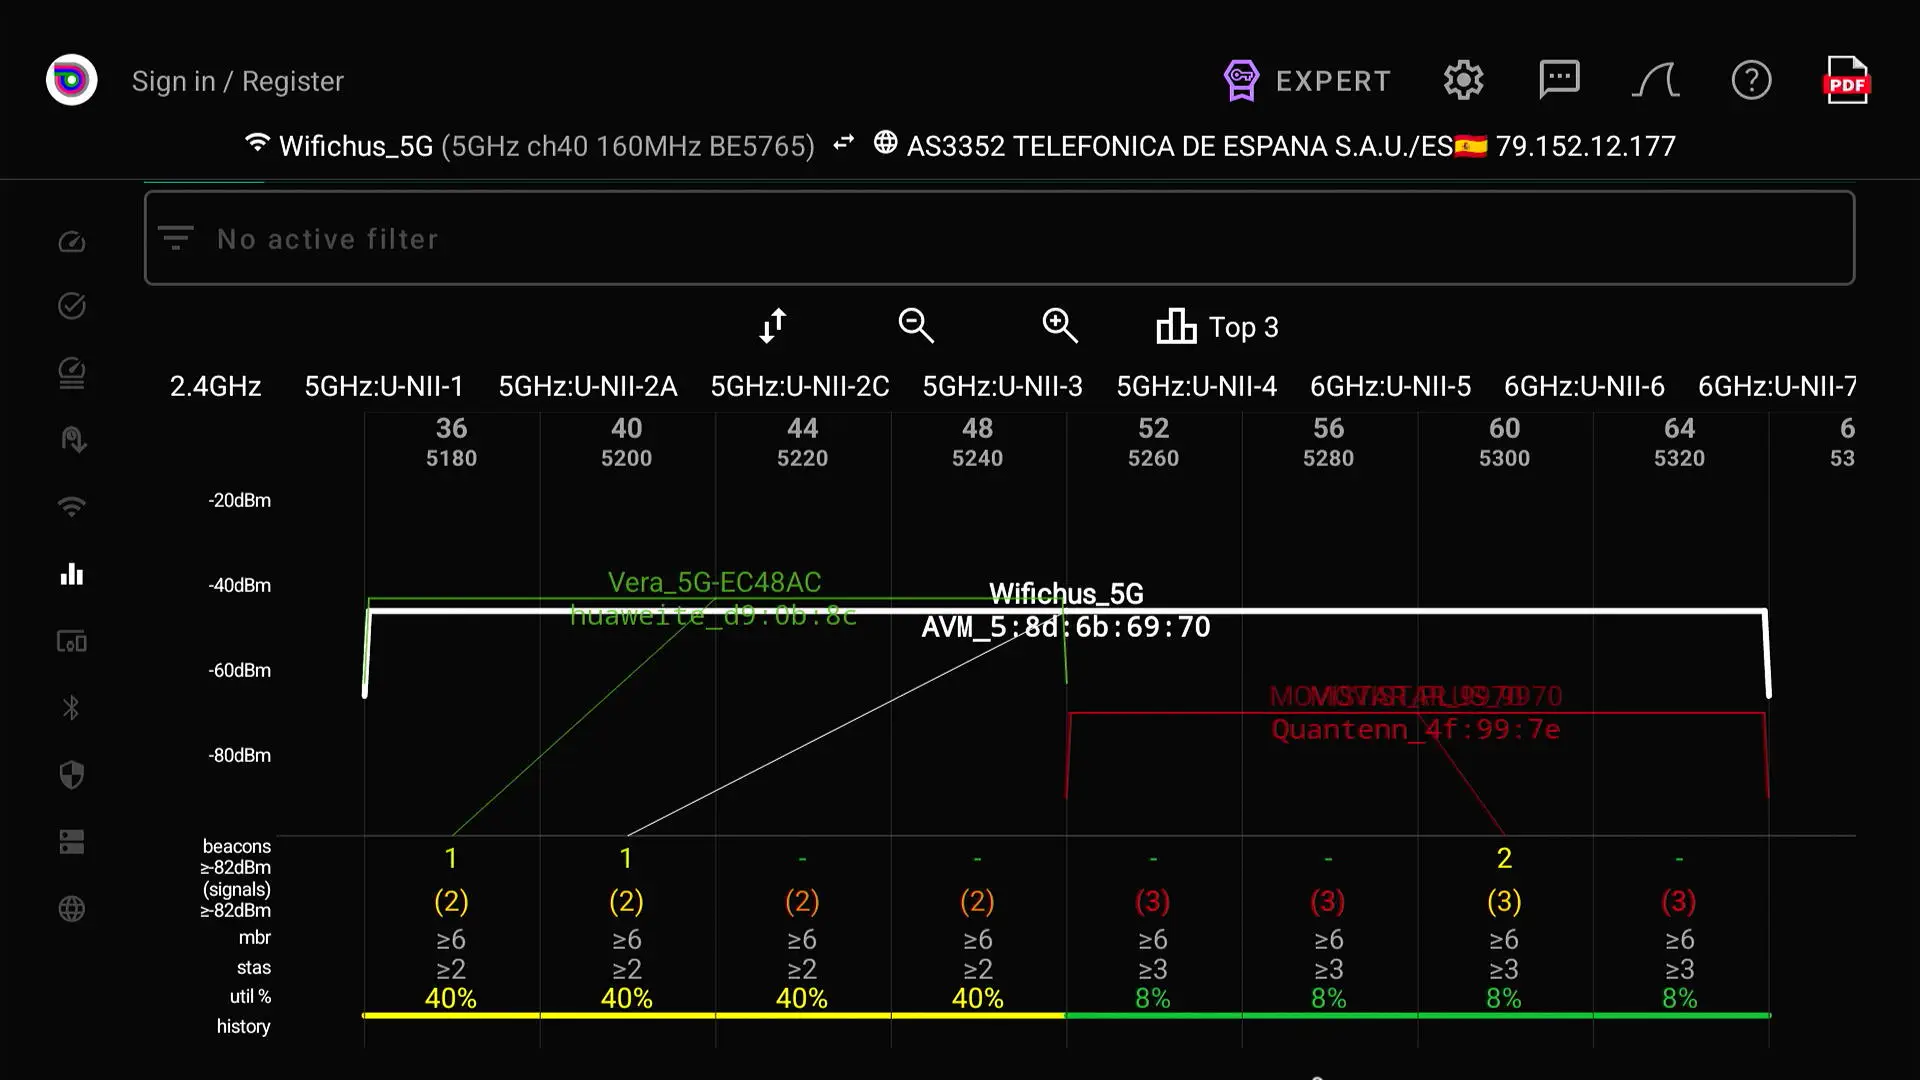Click the AVM_5:8d:6b:69:70 label

(1066, 627)
